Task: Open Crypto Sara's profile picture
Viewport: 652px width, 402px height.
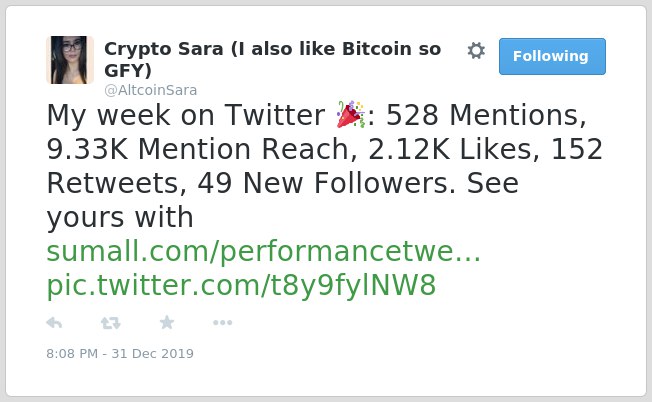Action: click(x=70, y=60)
